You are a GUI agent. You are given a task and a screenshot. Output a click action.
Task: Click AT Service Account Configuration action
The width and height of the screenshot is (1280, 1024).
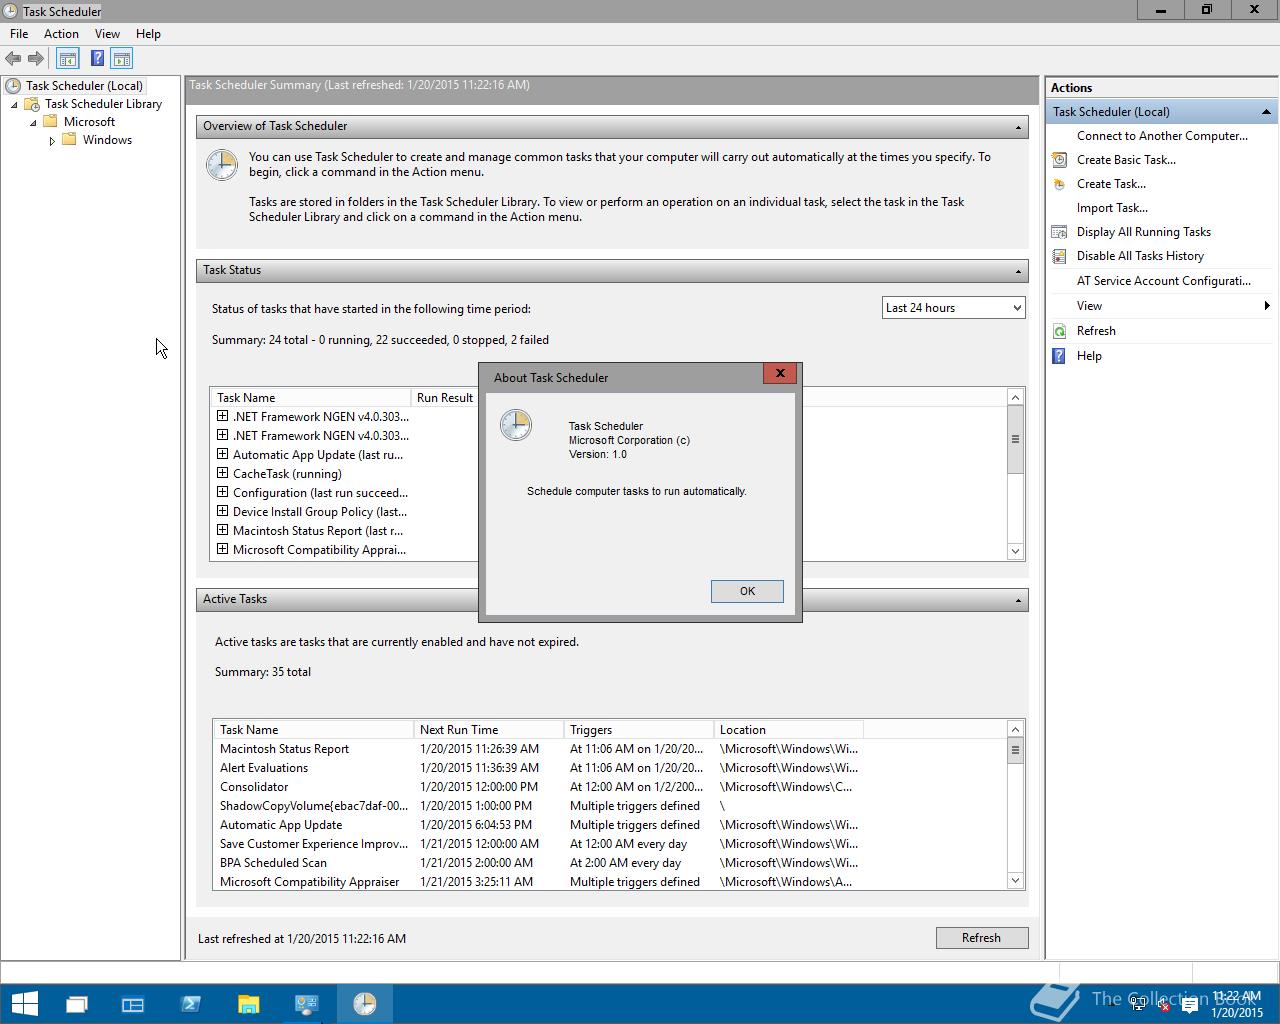(1164, 281)
